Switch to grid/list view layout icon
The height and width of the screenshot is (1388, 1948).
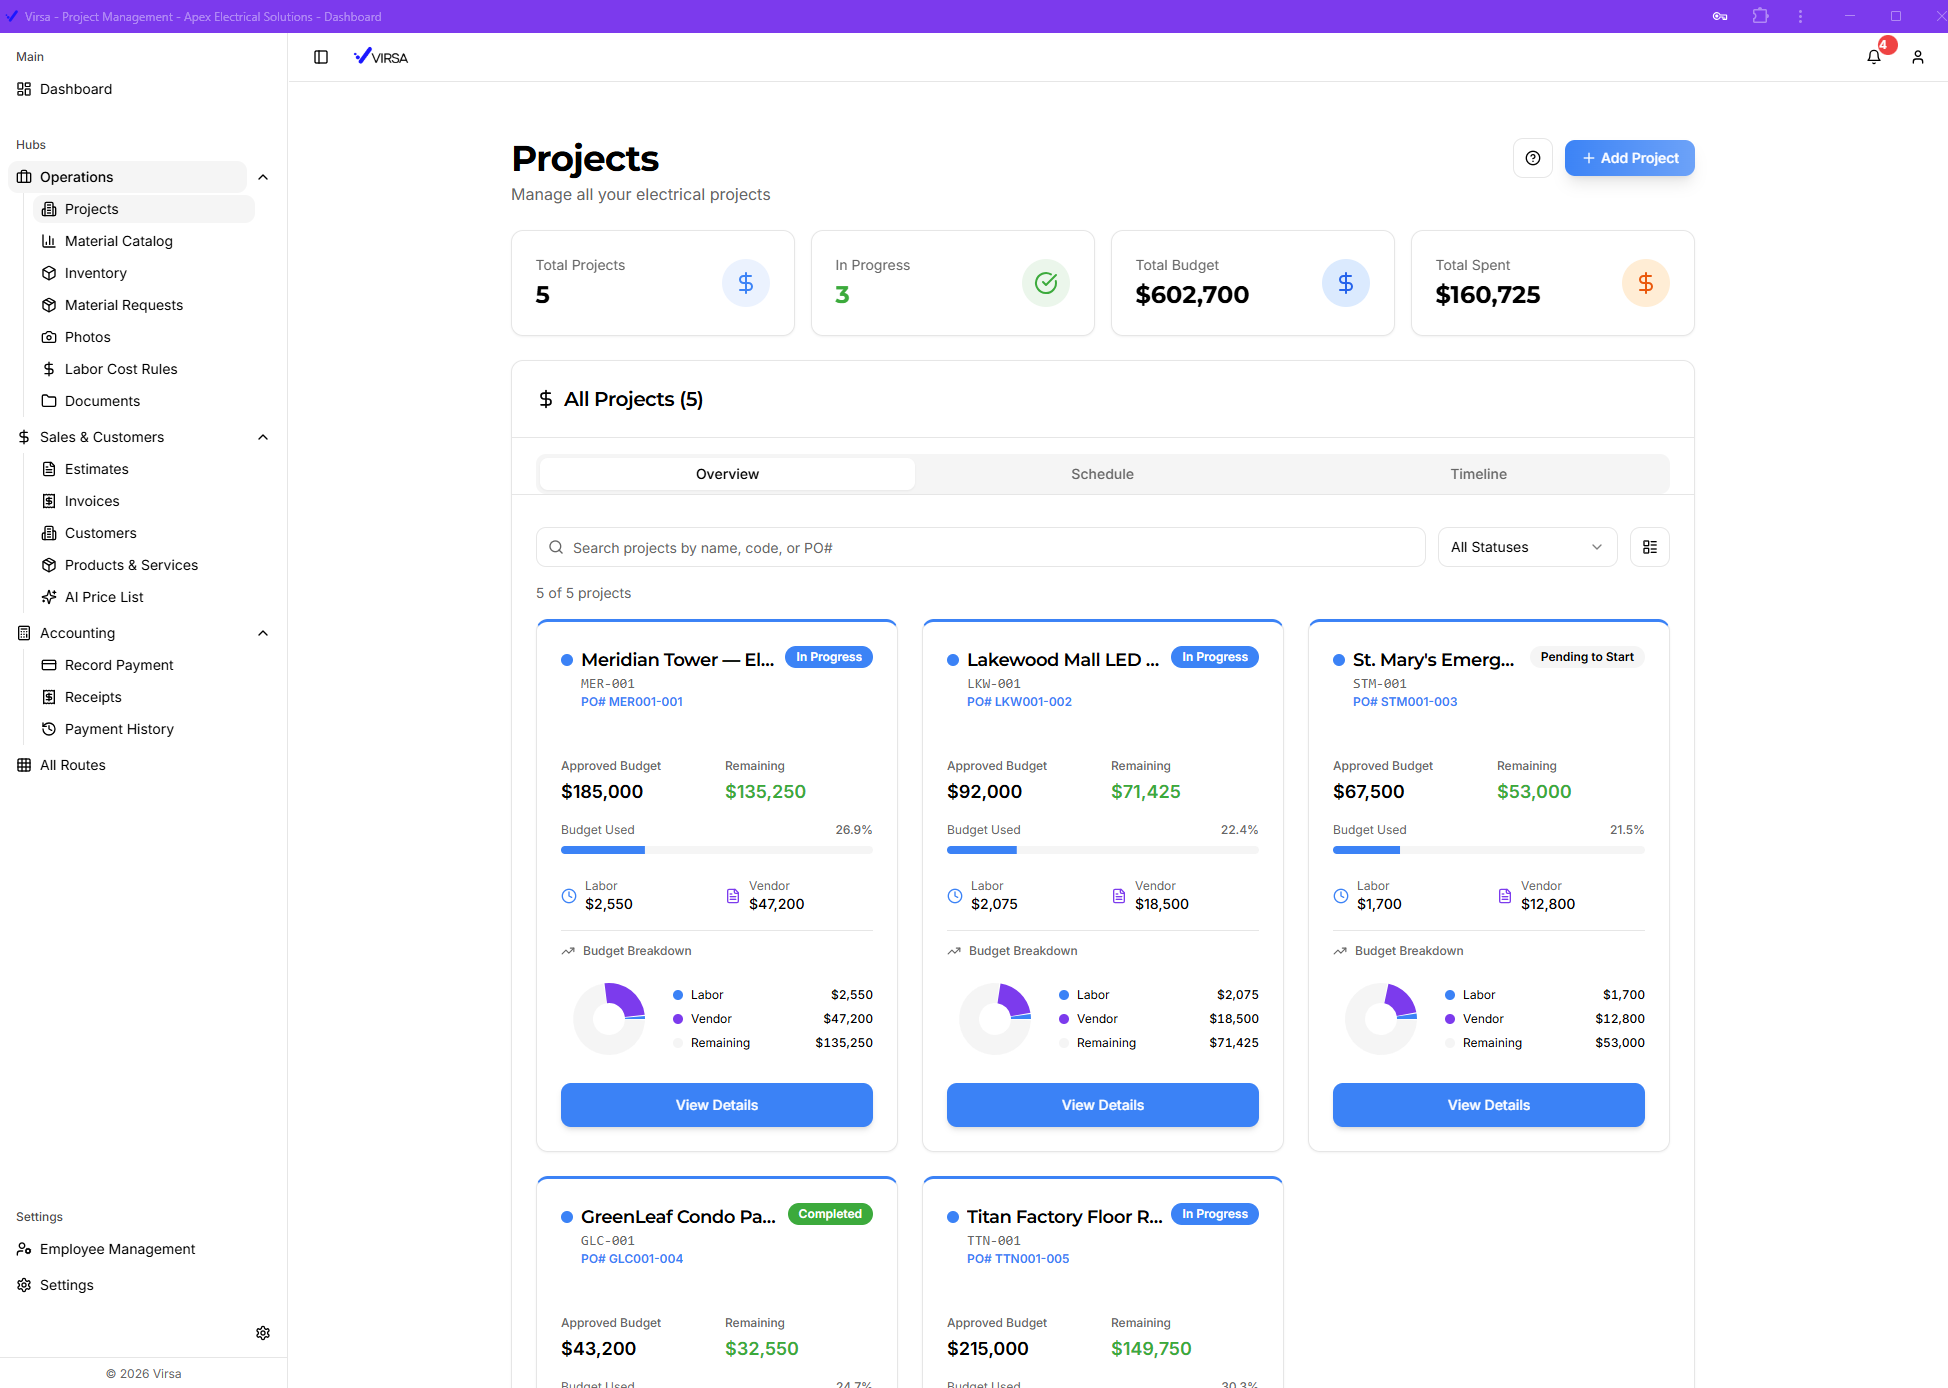[x=1650, y=547]
